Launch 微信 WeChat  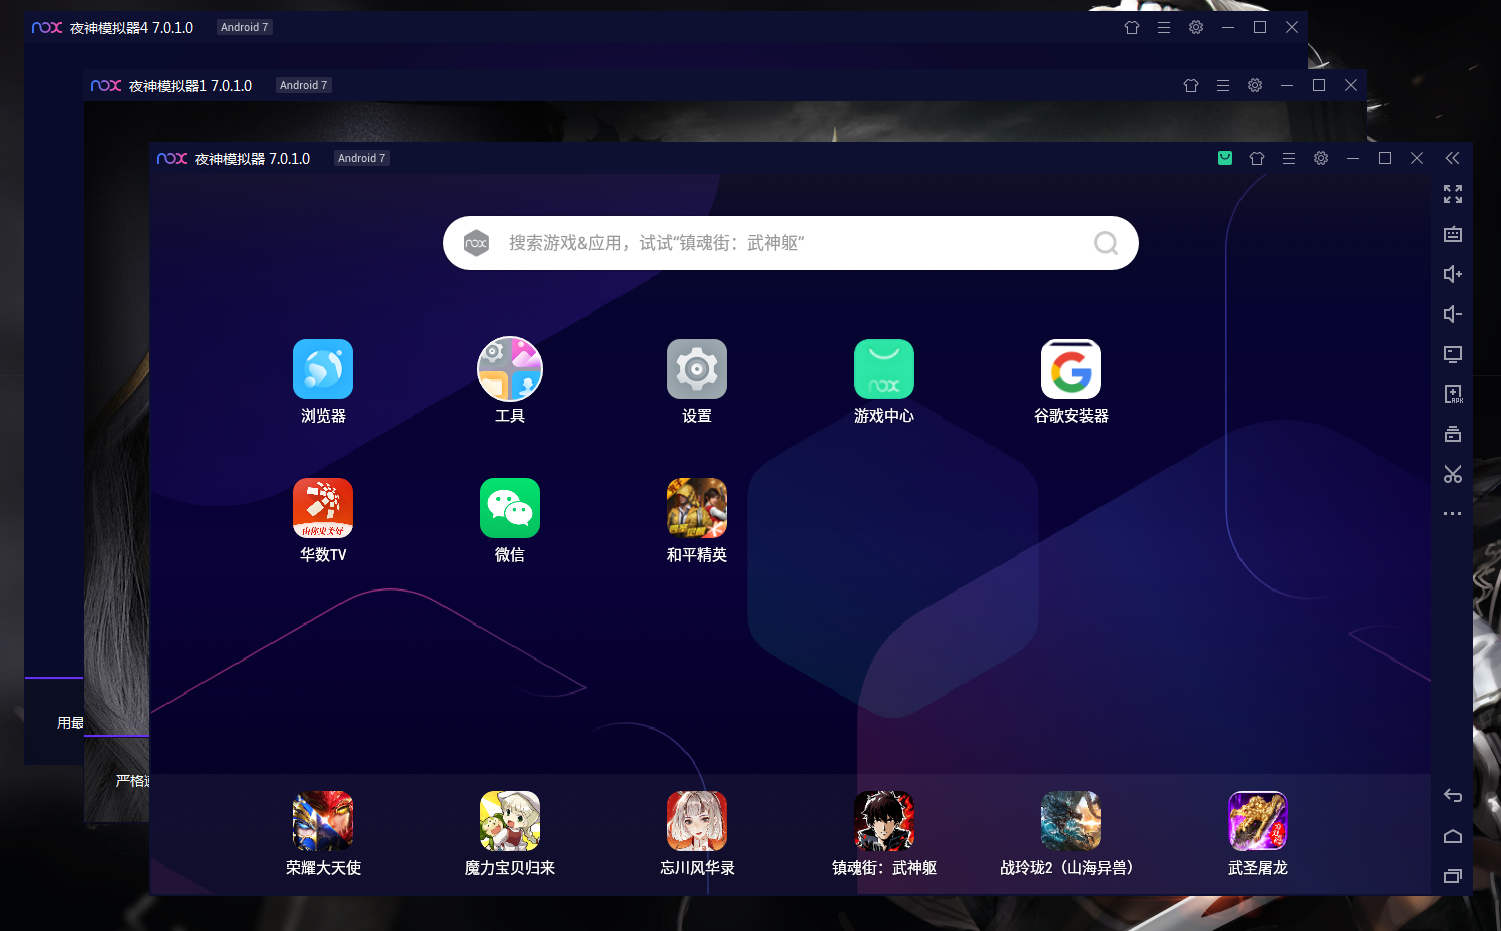(x=510, y=508)
